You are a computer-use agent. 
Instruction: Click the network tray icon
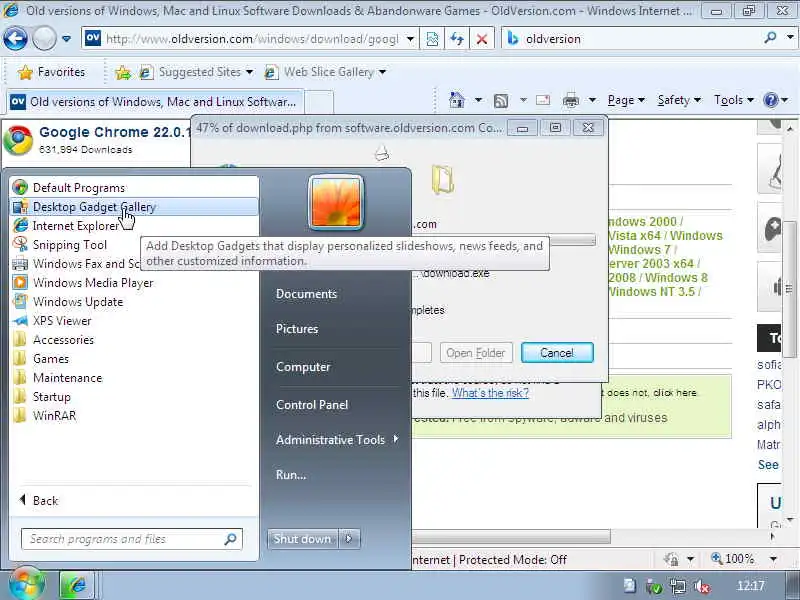pyautogui.click(x=678, y=586)
